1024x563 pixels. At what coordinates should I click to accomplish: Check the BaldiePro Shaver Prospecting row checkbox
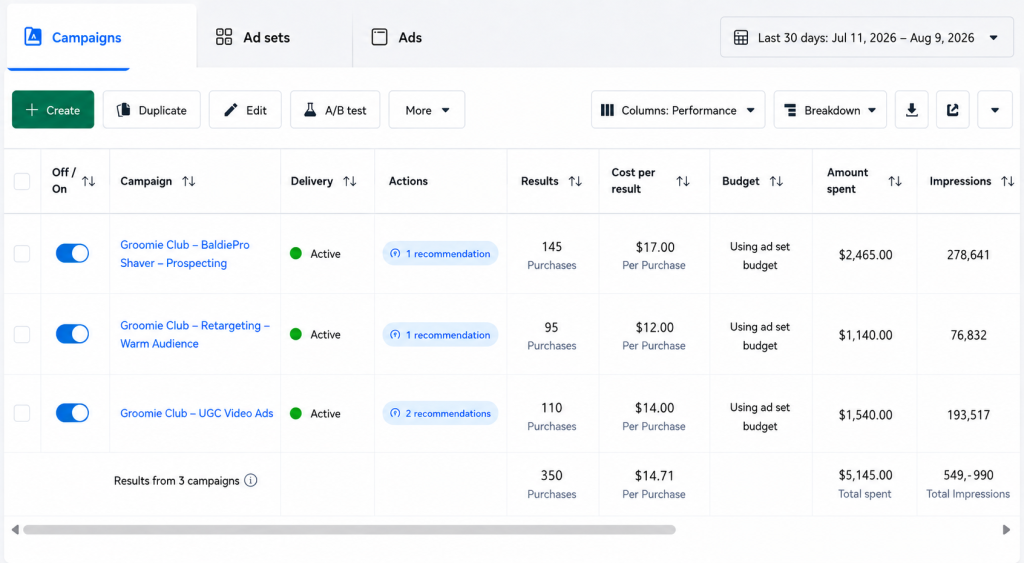(x=22, y=253)
